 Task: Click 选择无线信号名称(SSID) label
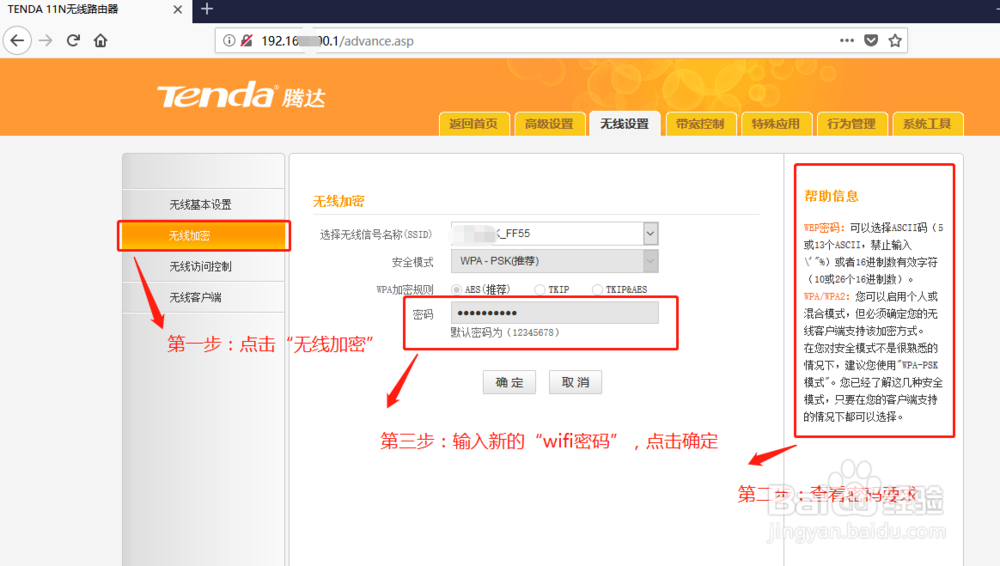tap(376, 235)
